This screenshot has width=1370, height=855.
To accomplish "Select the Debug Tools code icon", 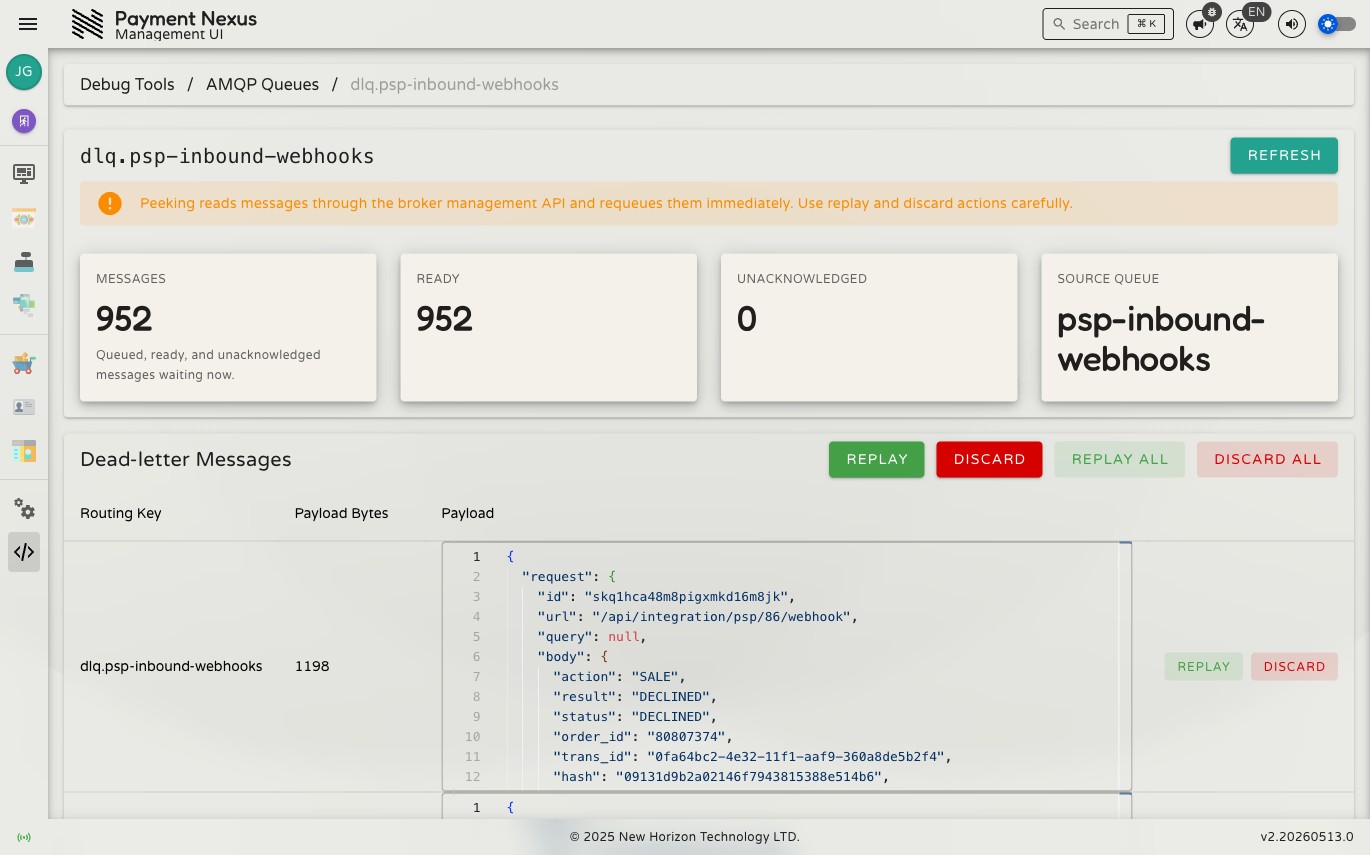I will [24, 552].
